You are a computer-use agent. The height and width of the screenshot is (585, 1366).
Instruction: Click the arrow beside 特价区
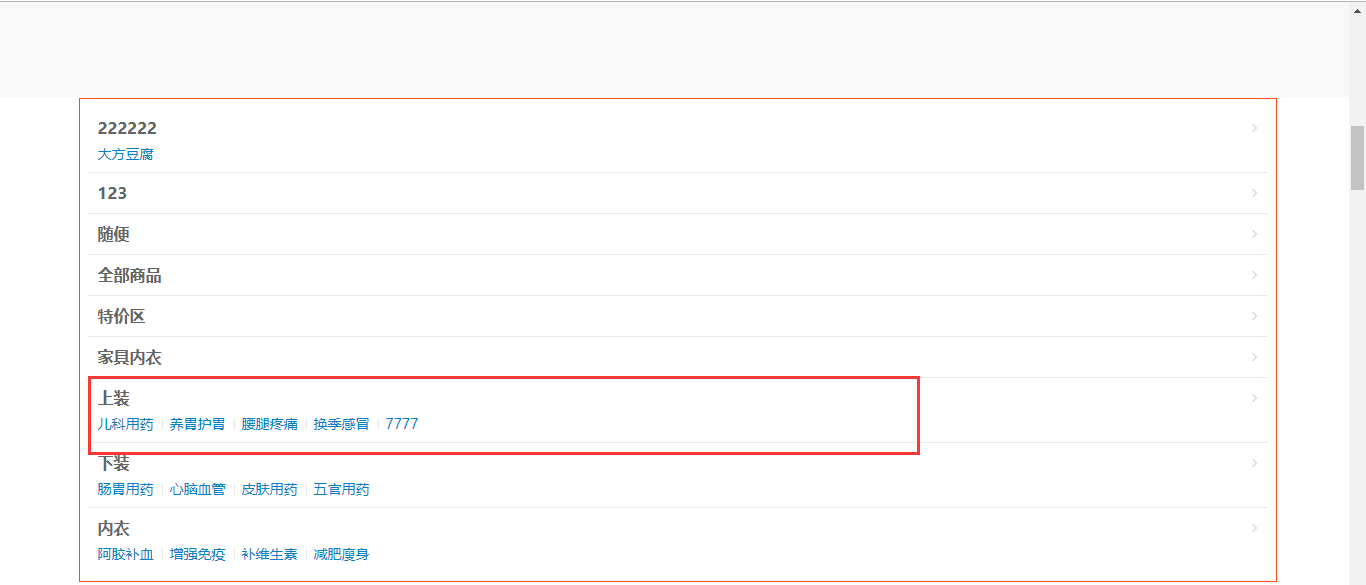coord(1254,316)
